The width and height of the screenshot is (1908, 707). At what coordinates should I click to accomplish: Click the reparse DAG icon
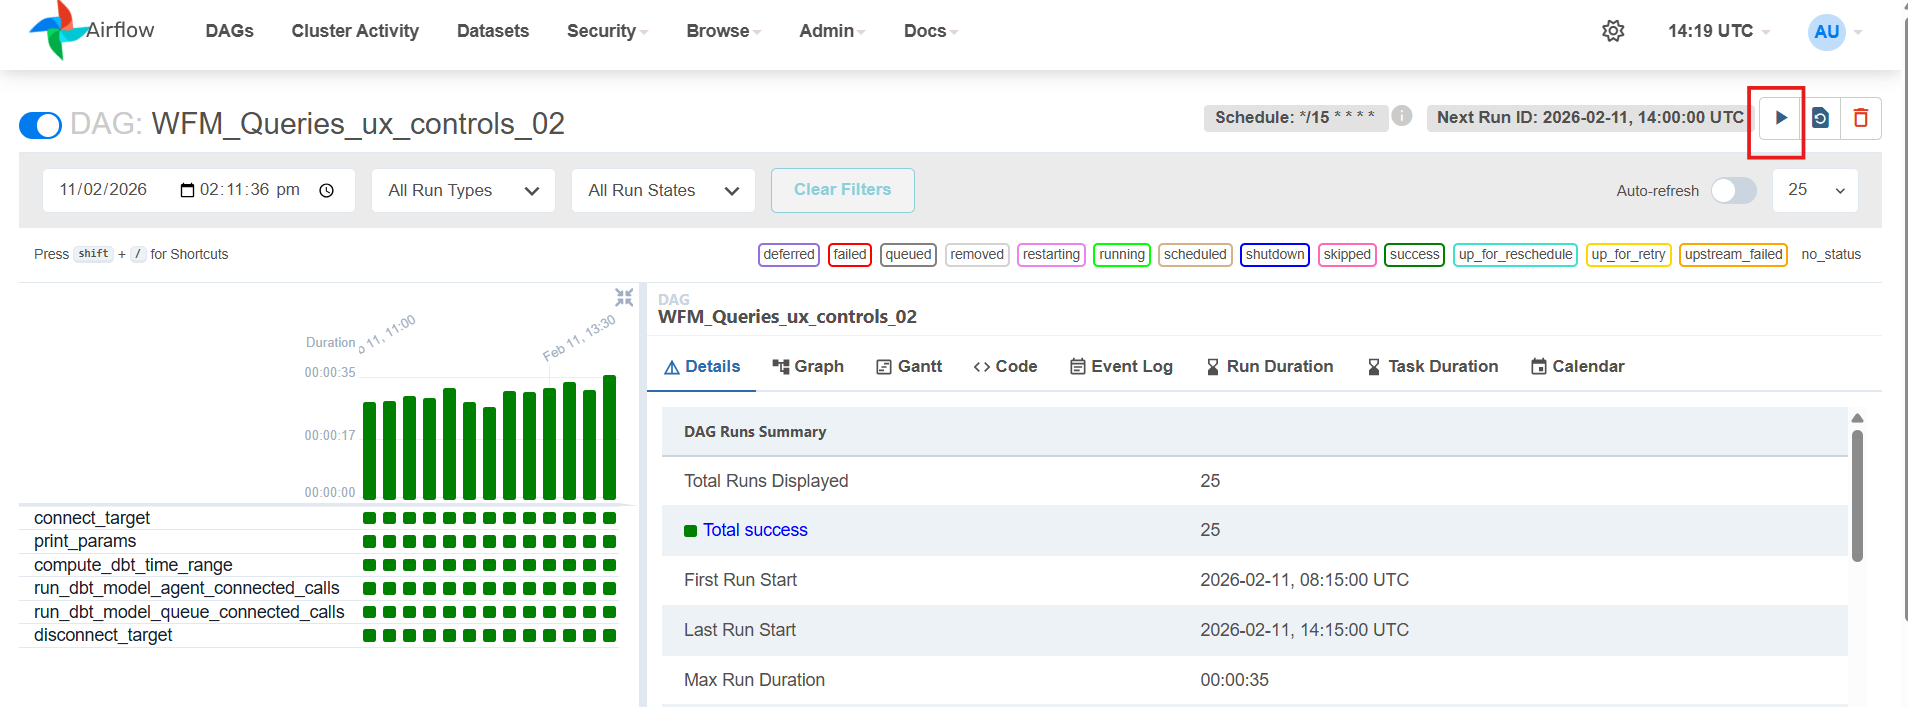[1820, 118]
